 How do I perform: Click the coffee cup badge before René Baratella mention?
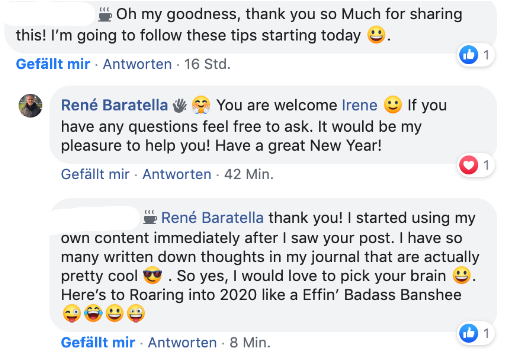click(150, 217)
